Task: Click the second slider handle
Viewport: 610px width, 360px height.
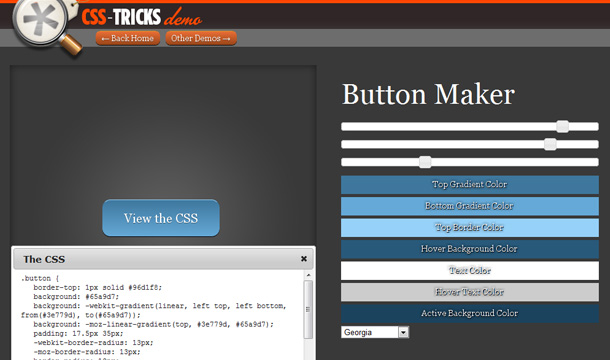Action: 550,144
